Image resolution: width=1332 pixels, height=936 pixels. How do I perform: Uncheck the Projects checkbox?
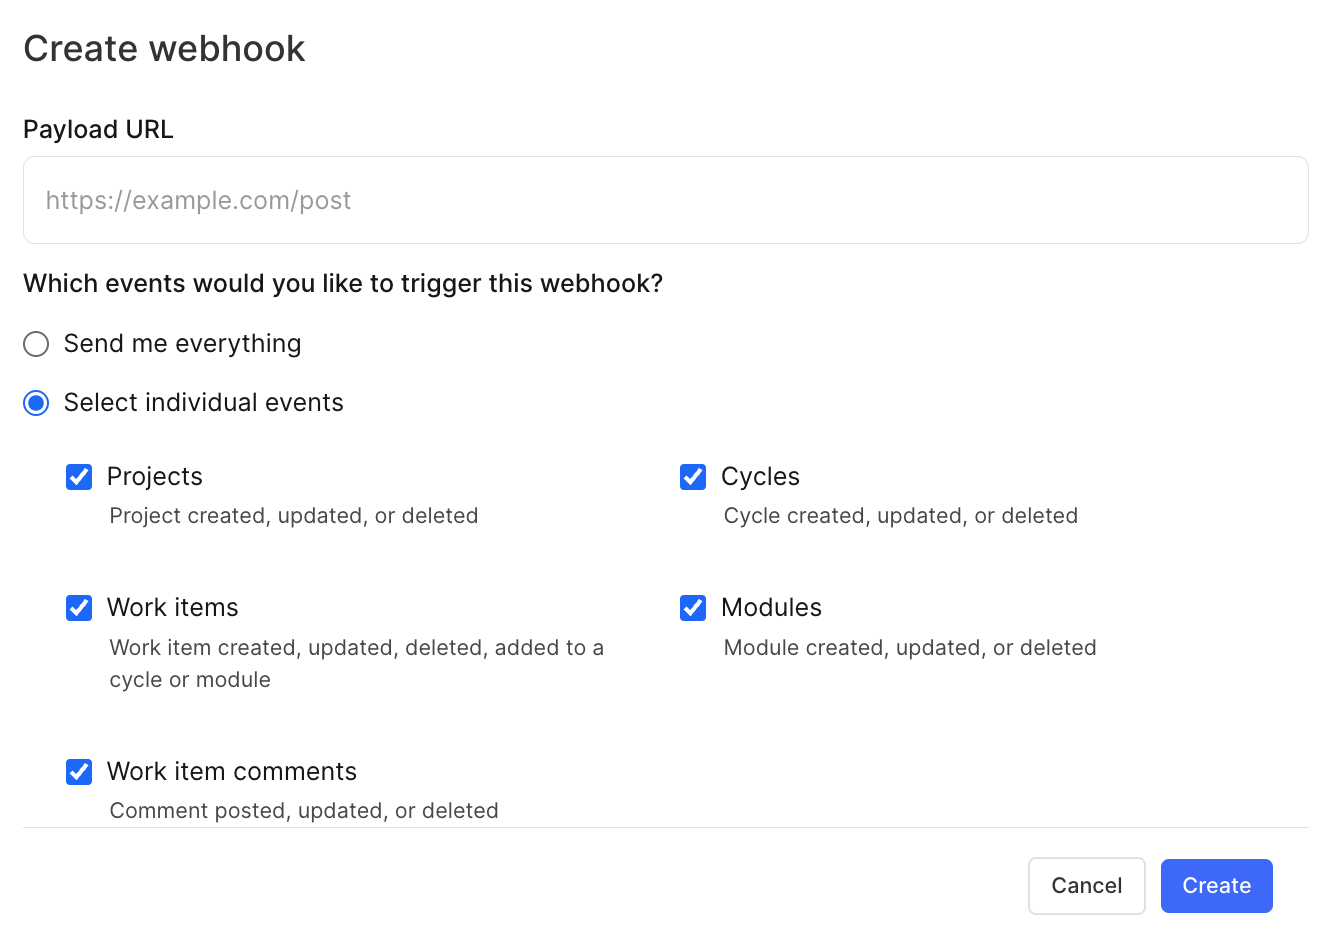click(x=79, y=477)
